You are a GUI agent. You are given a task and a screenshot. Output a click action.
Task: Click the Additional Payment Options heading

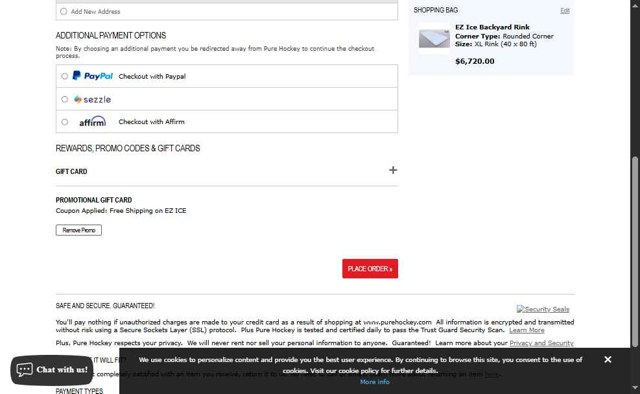click(111, 36)
